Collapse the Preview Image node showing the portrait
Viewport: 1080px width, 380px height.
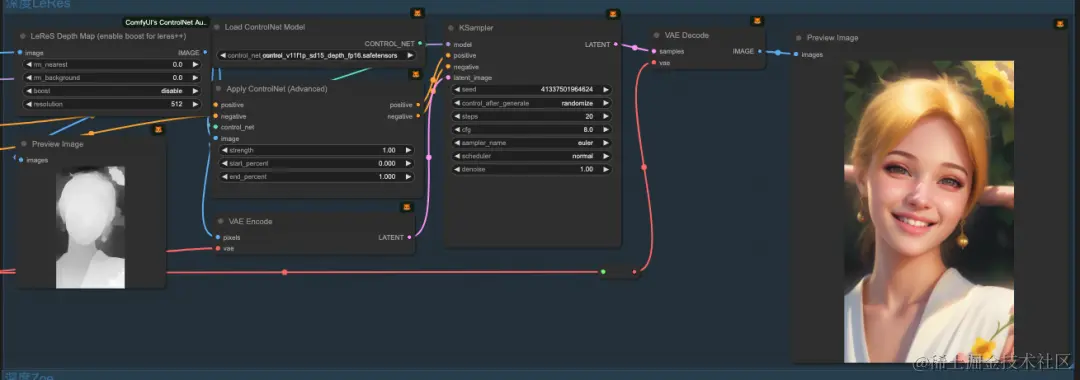point(798,38)
